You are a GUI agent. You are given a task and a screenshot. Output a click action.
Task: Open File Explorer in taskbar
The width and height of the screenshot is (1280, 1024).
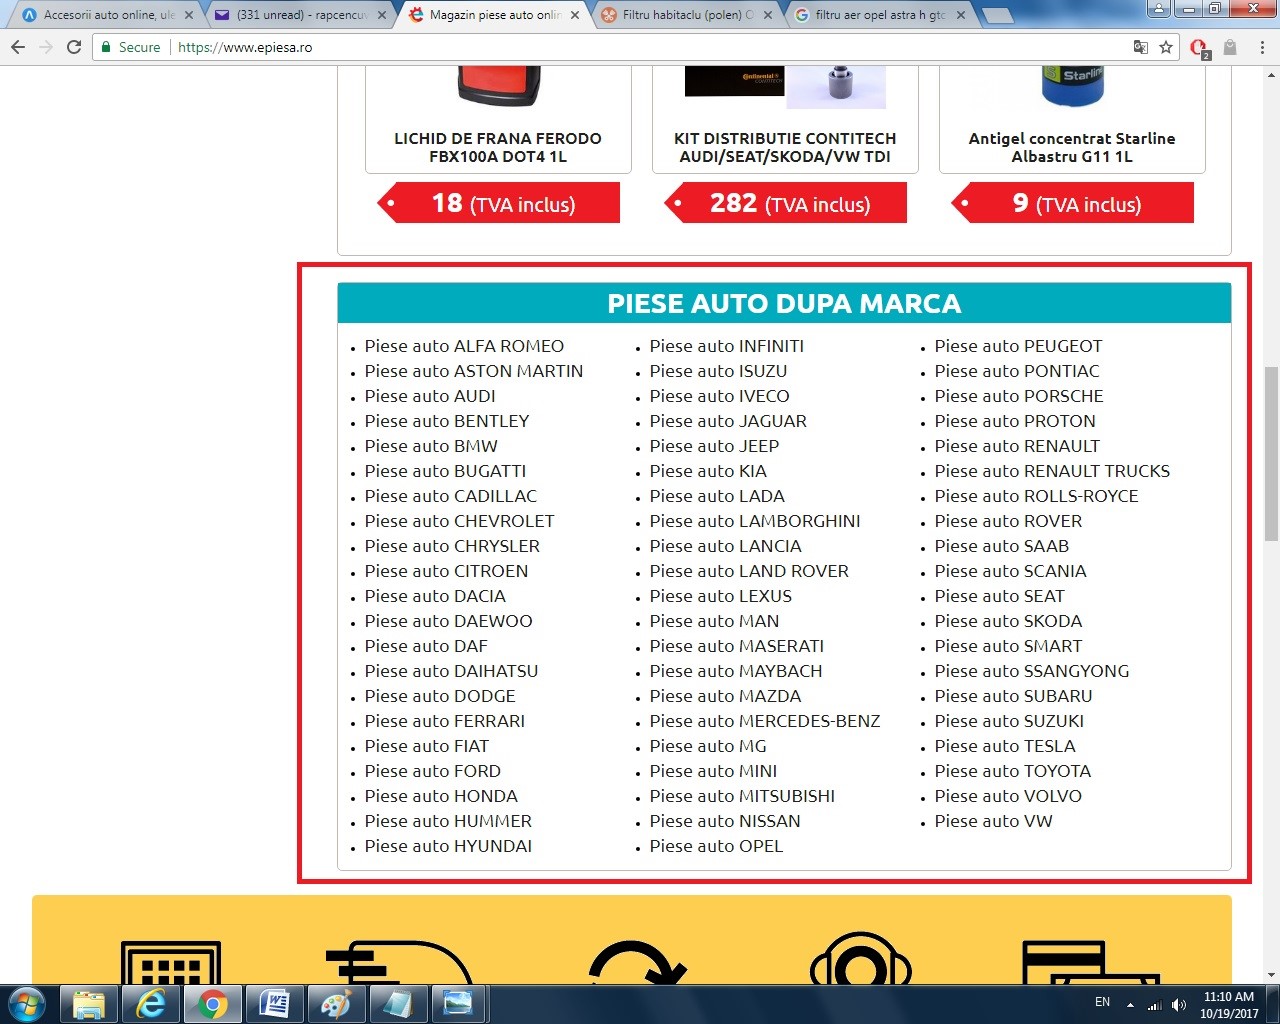89,1004
